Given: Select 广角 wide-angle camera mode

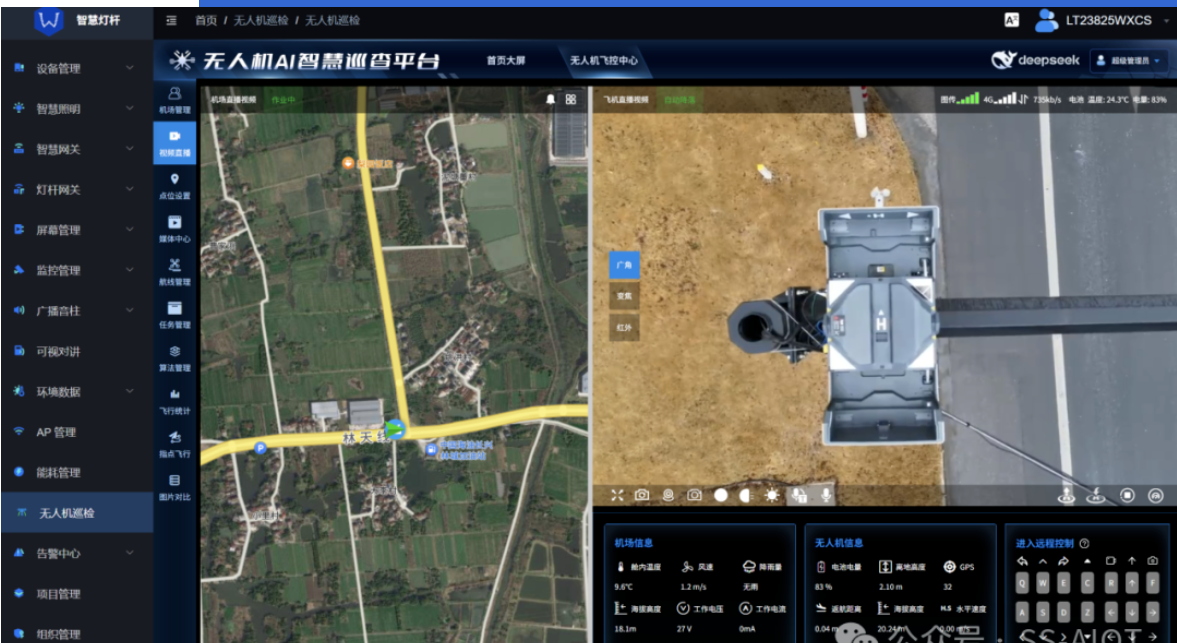Looking at the screenshot, I should coord(624,265).
